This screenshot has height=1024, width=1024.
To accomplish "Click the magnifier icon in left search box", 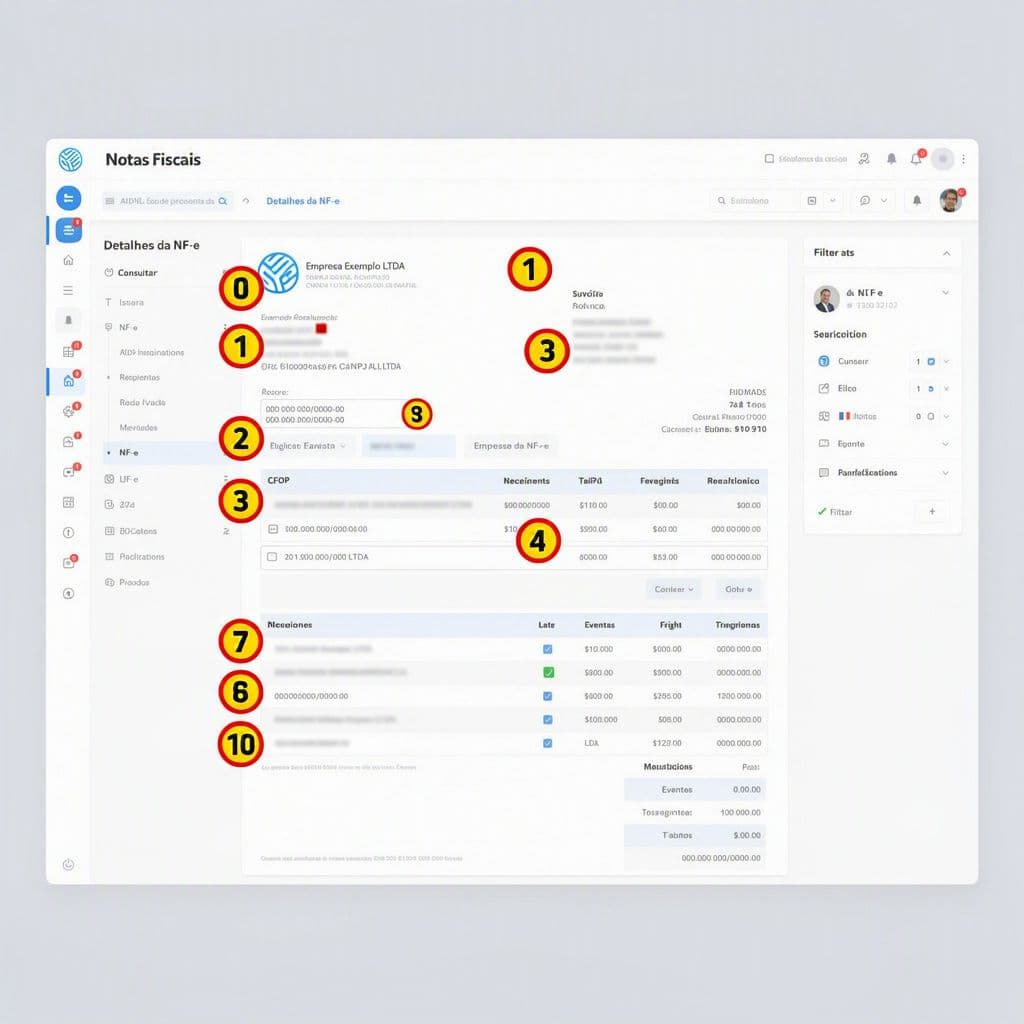I will pos(223,201).
